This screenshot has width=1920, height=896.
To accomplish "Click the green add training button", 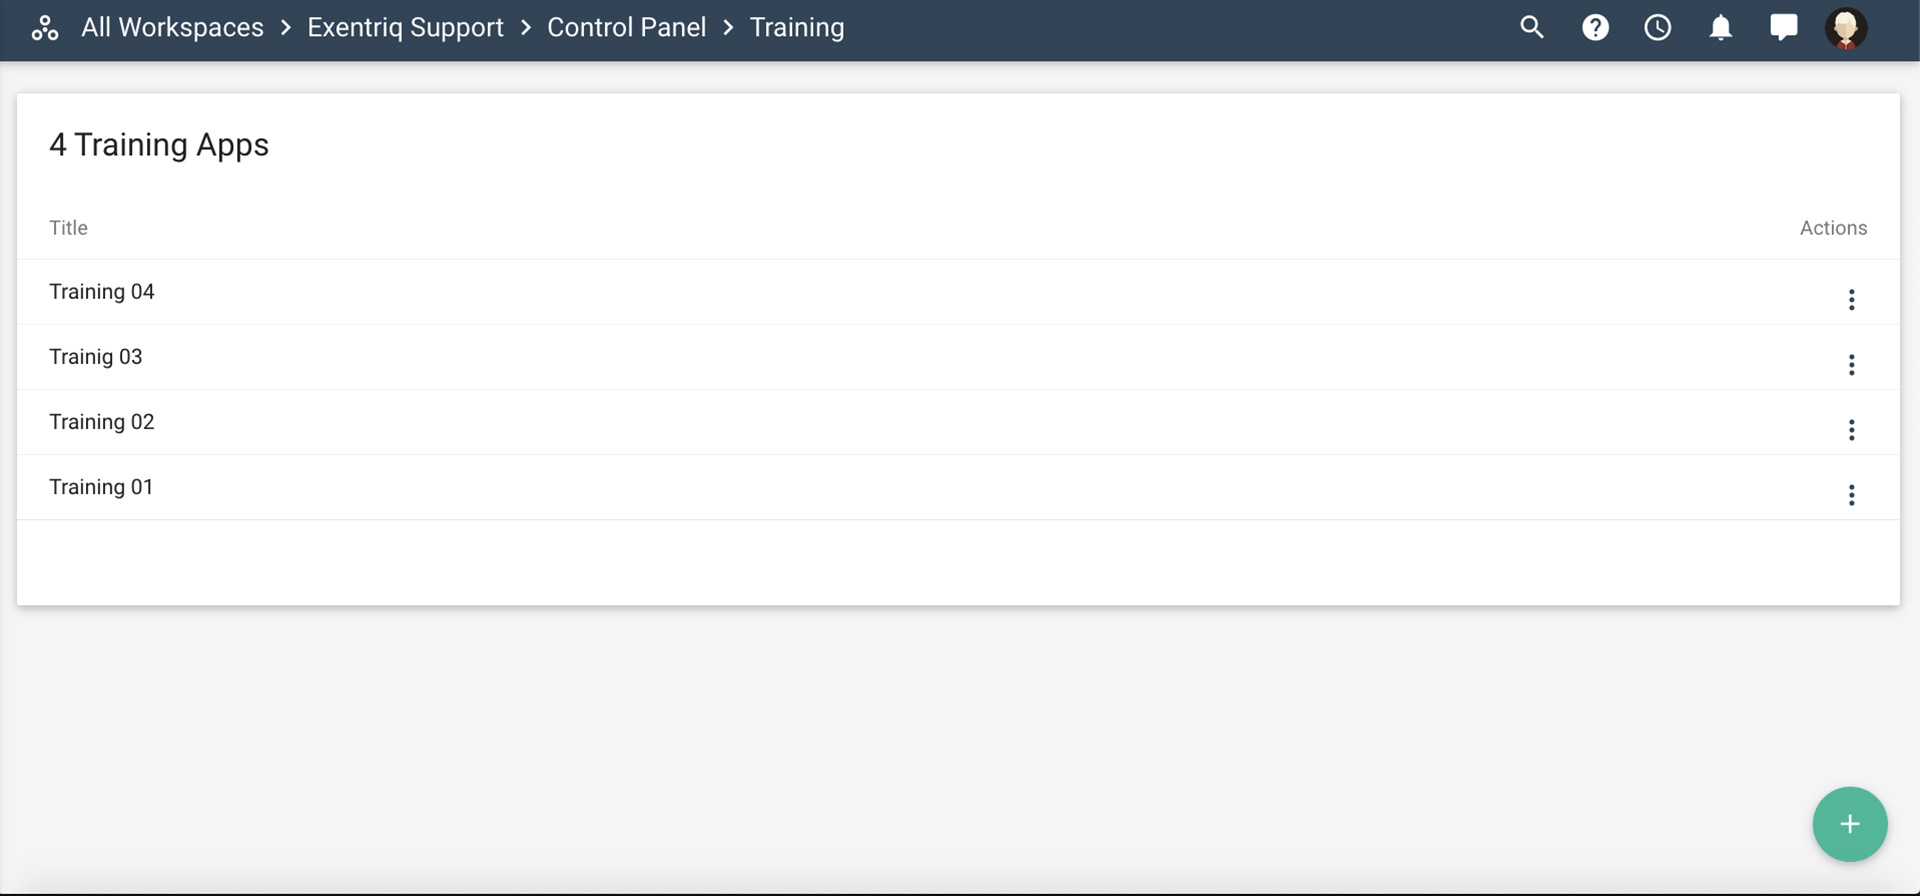I will pos(1849,824).
